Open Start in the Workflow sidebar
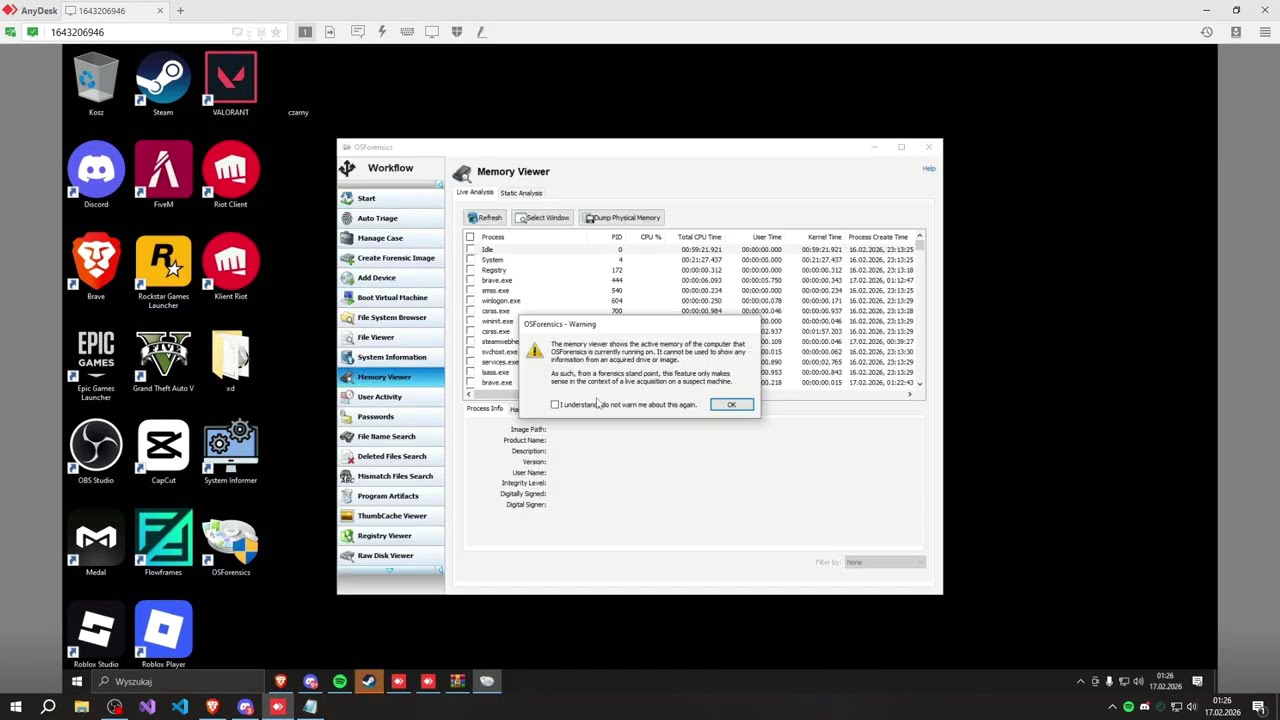The image size is (1280, 720). click(391, 198)
